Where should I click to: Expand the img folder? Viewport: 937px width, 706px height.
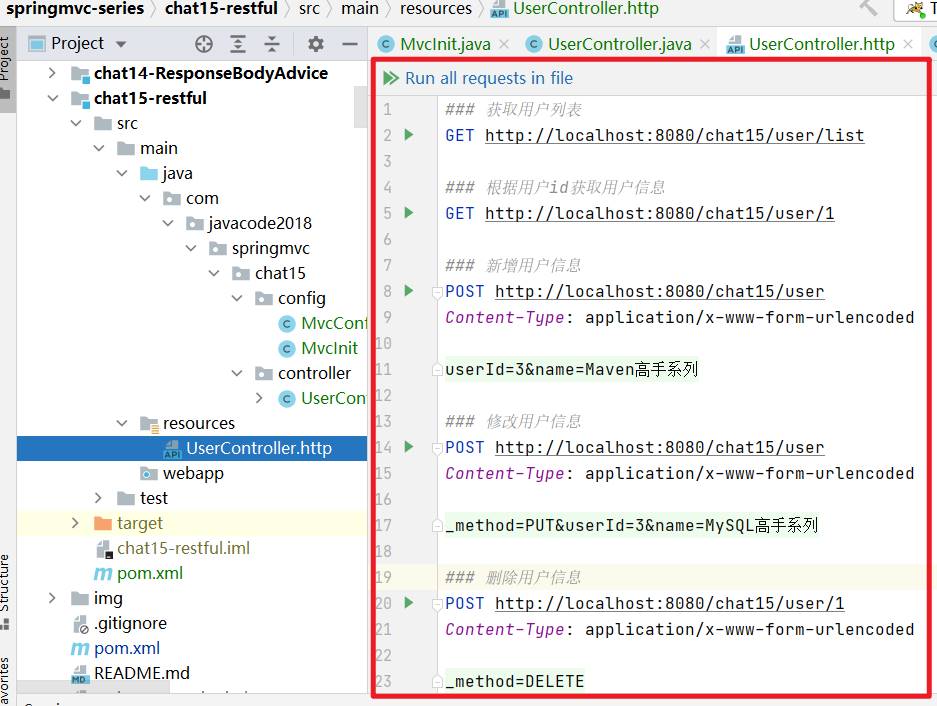point(53,598)
